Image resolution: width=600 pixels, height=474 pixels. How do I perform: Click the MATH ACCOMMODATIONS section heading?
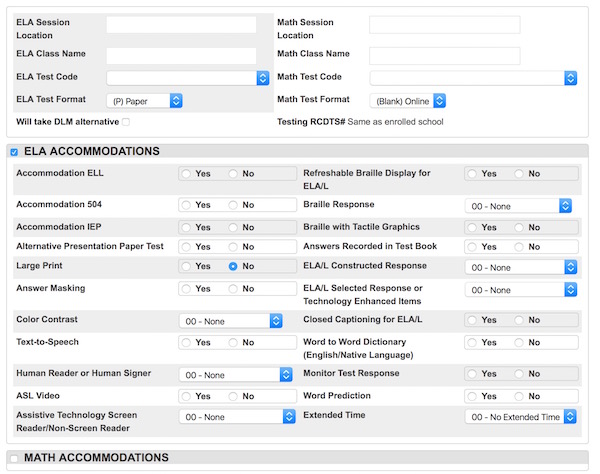[96, 458]
